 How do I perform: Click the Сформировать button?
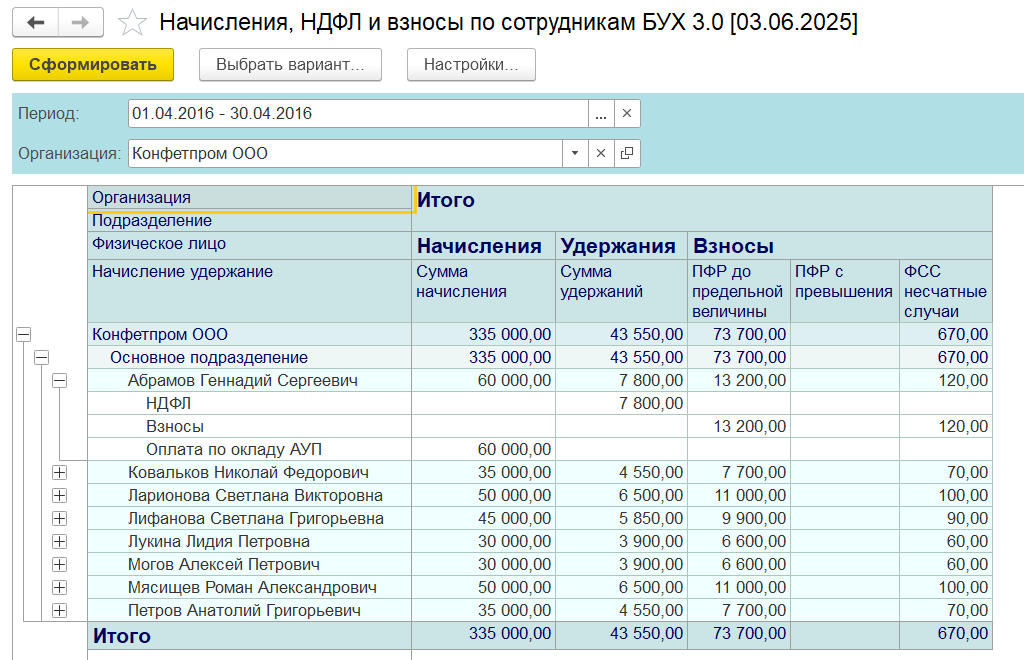93,65
